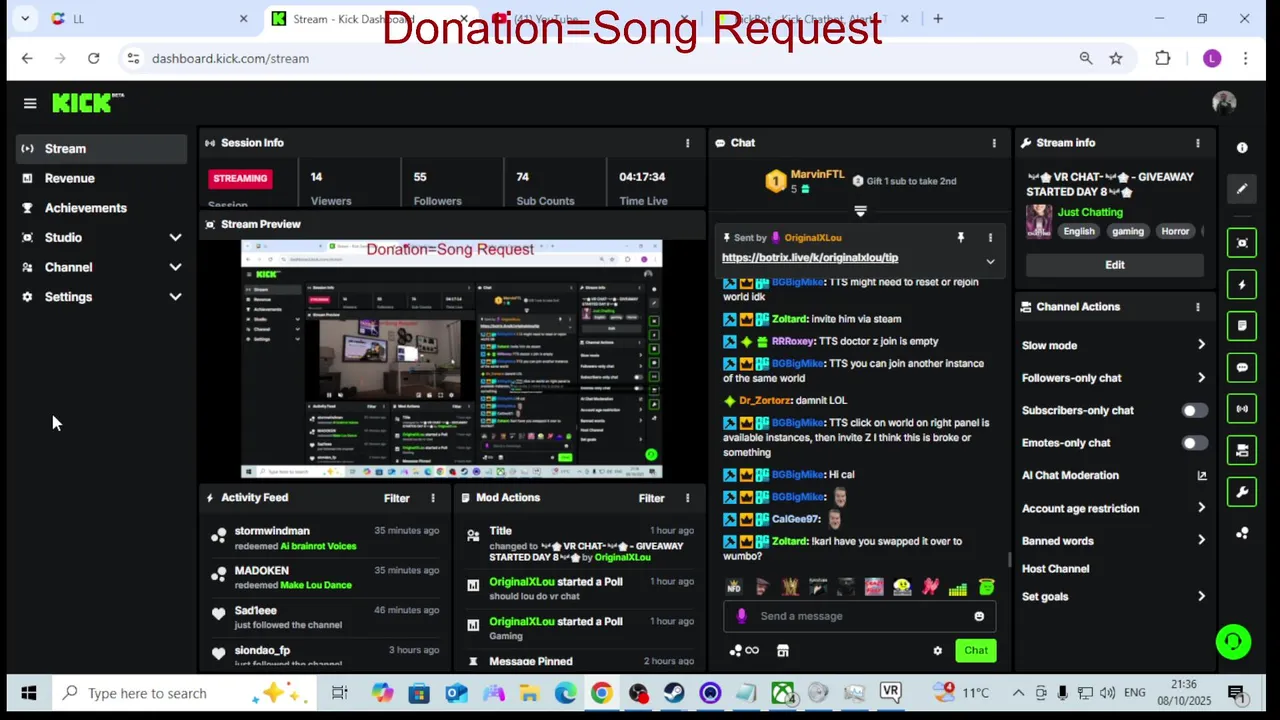Viewport: 1280px width, 720px height.
Task: Open Stream info panel options menu
Action: 1198,143
